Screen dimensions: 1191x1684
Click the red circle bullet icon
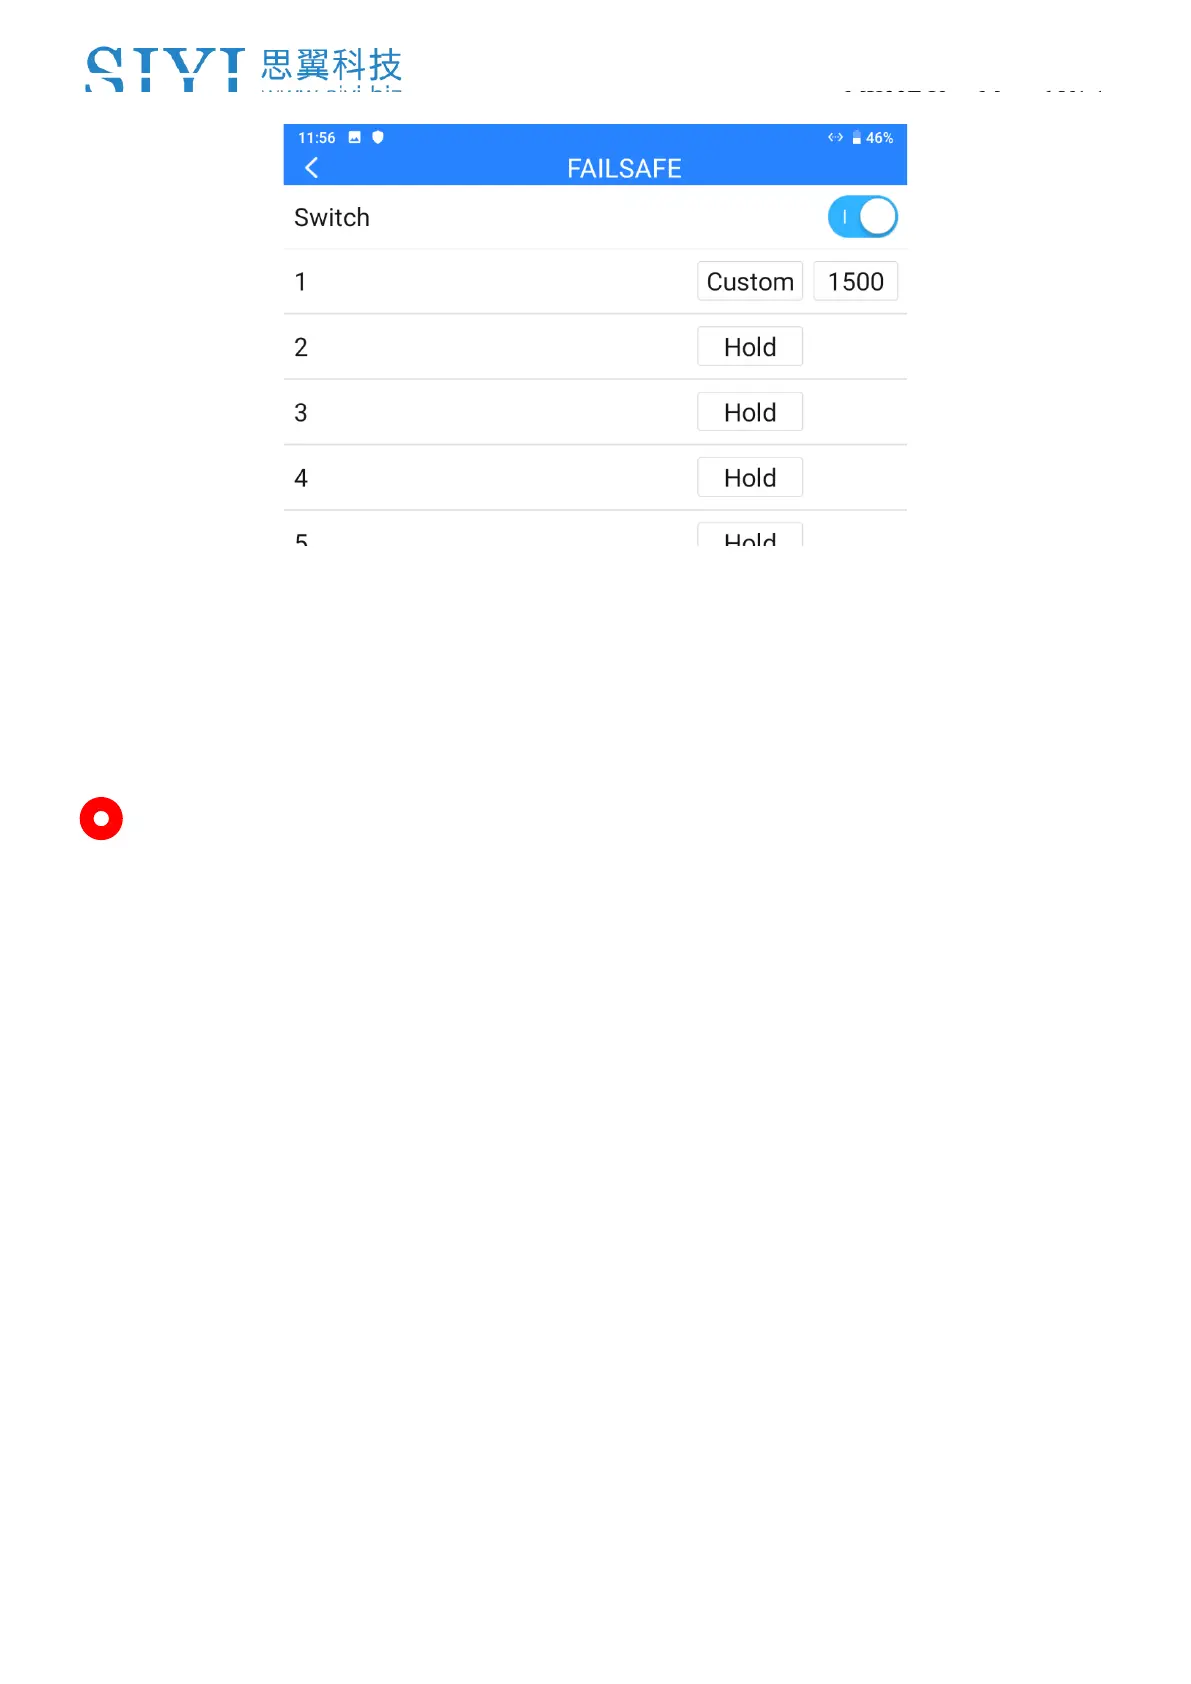pos(101,819)
